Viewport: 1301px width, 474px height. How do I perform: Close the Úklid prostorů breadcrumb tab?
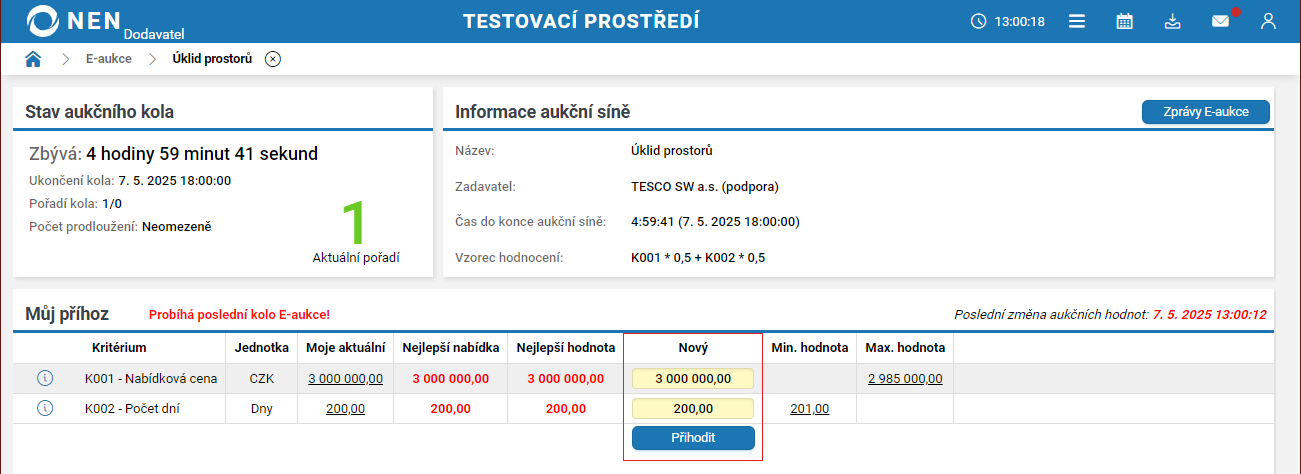273,59
